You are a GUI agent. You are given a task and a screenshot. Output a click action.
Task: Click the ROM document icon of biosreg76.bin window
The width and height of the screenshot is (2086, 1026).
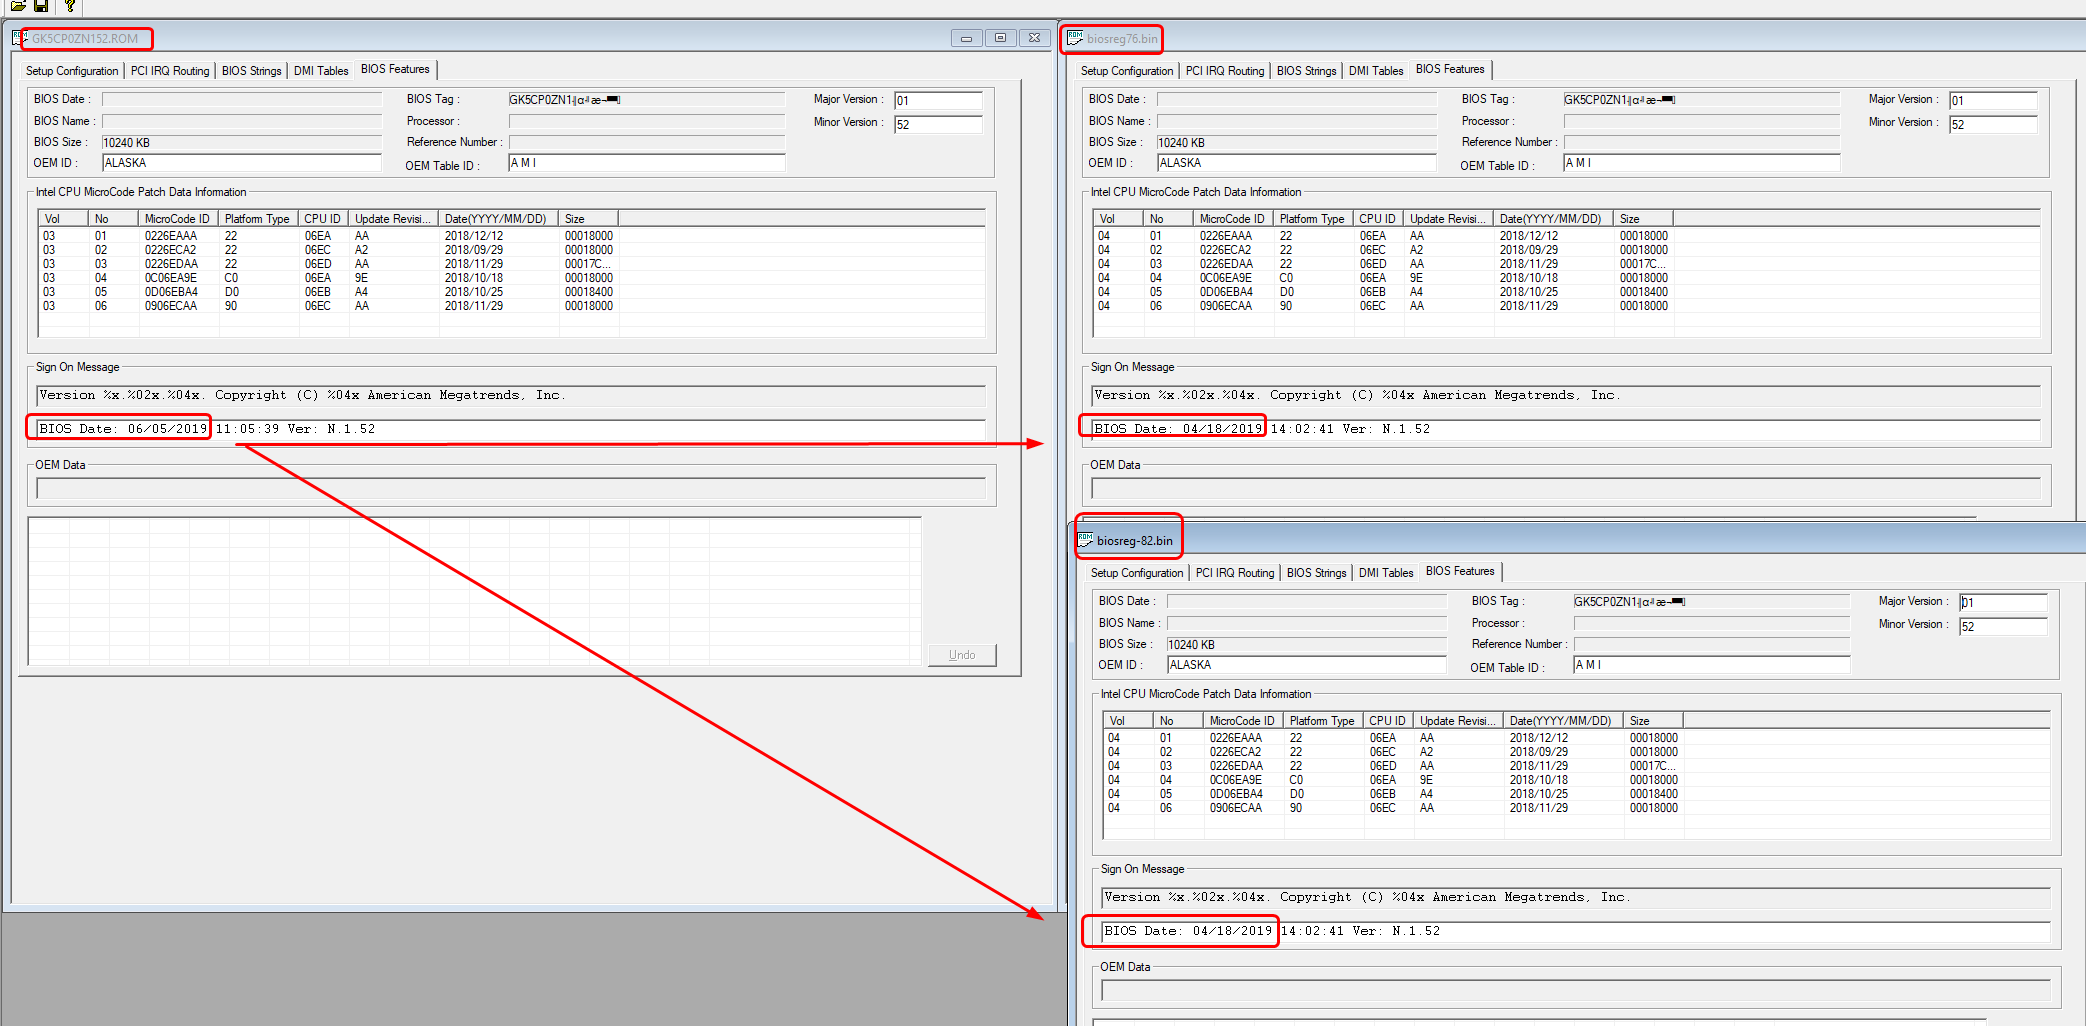(x=1075, y=38)
